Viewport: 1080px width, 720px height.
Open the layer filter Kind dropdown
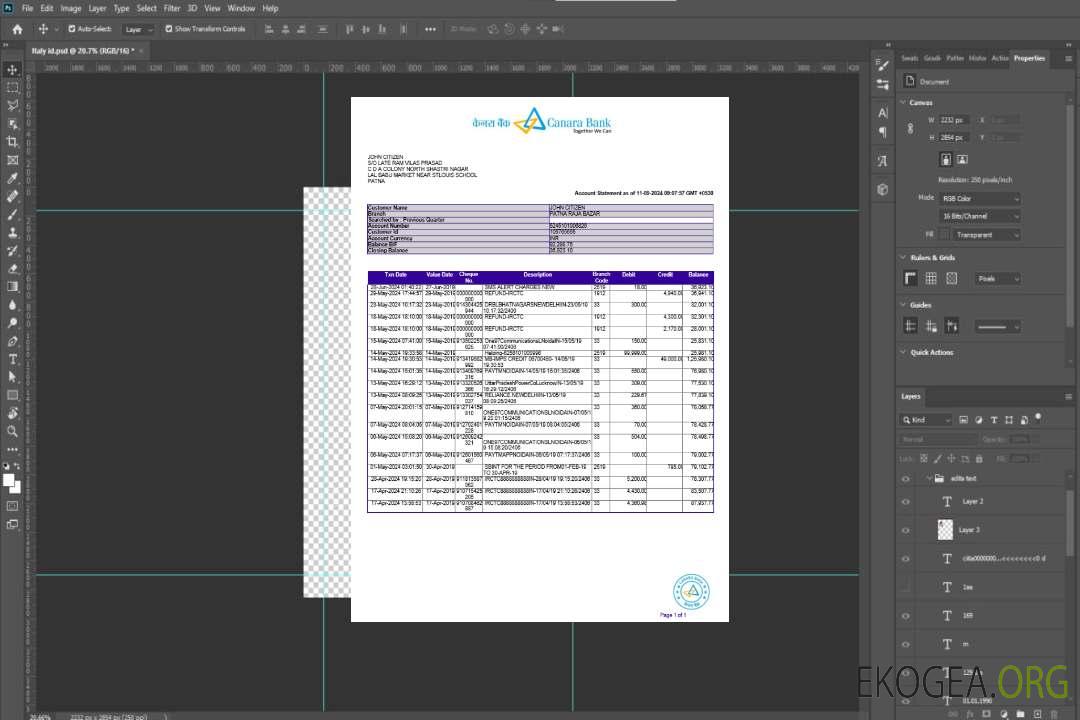(x=926, y=420)
